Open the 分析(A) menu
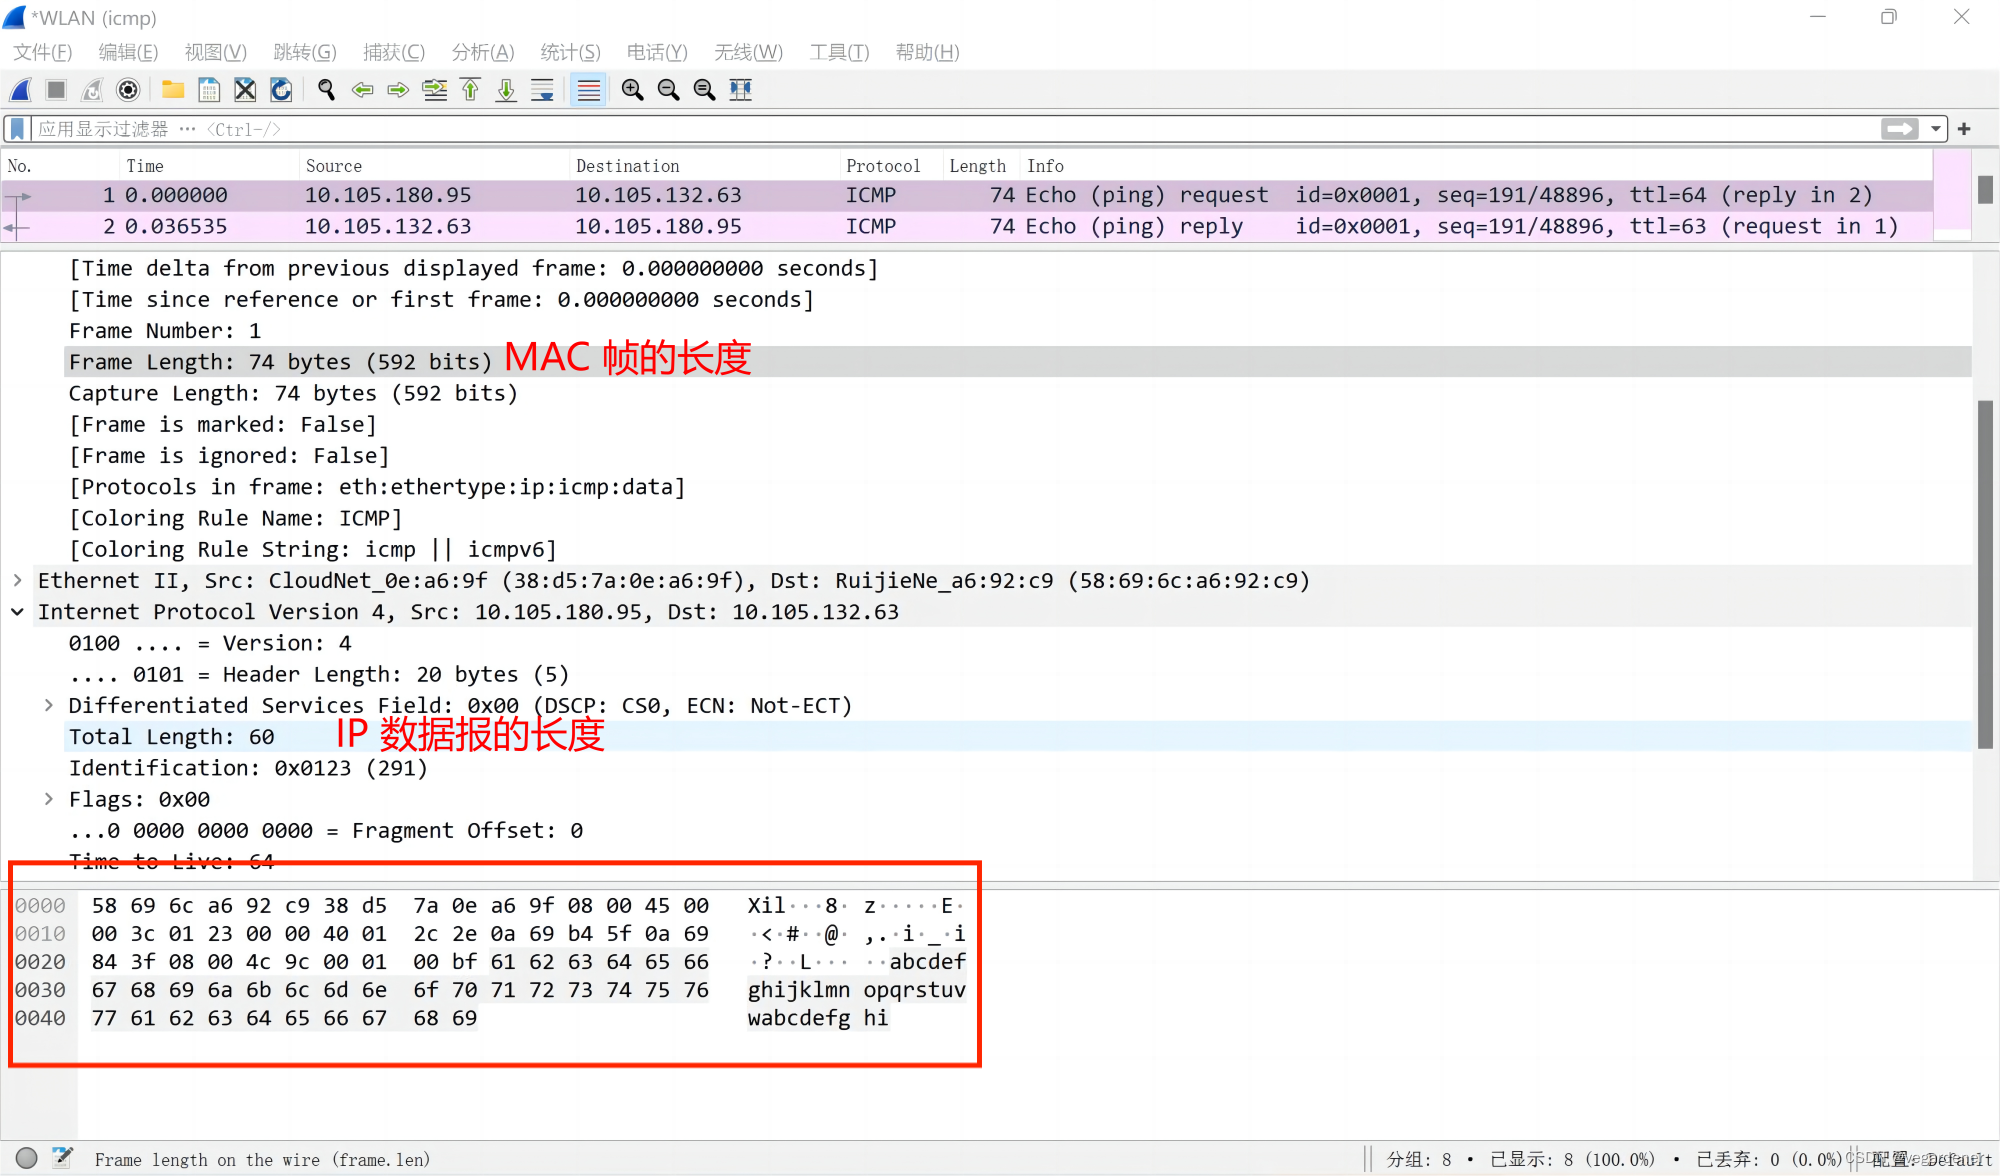 pyautogui.click(x=482, y=52)
